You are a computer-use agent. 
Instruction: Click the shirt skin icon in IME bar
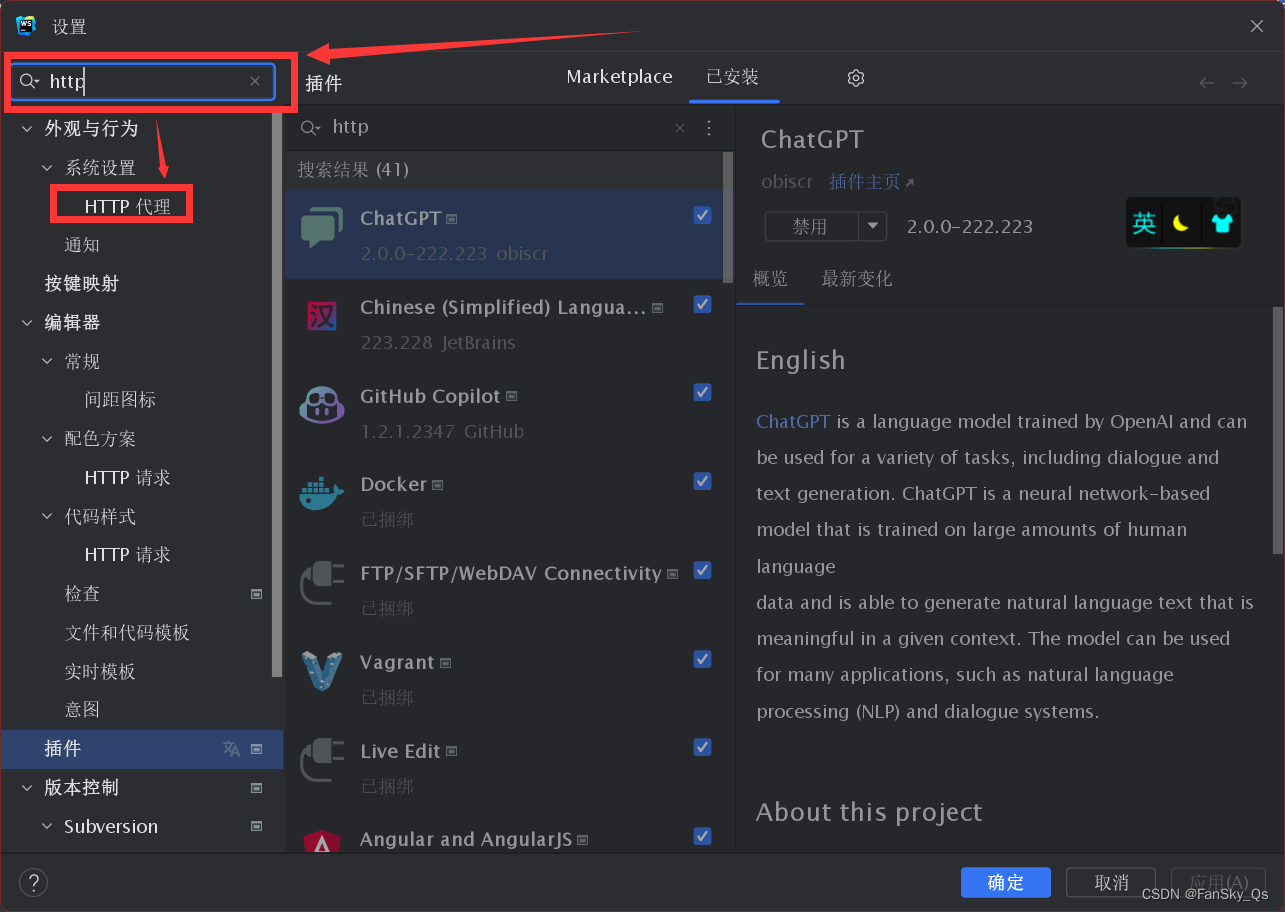click(1222, 224)
